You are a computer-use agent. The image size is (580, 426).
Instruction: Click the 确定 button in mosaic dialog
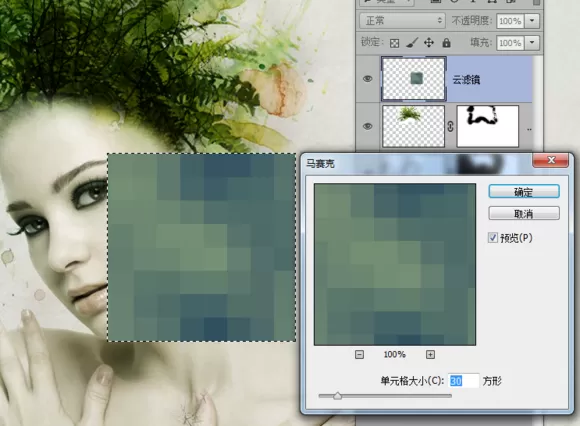tap(524, 192)
